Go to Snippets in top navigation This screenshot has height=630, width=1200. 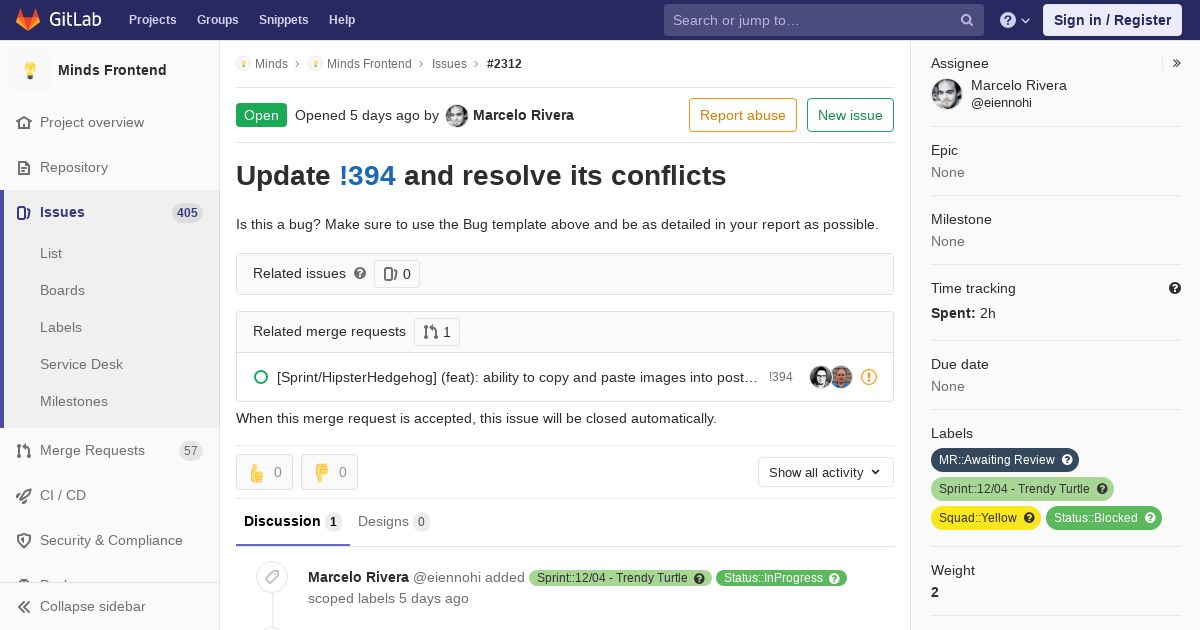[283, 20]
